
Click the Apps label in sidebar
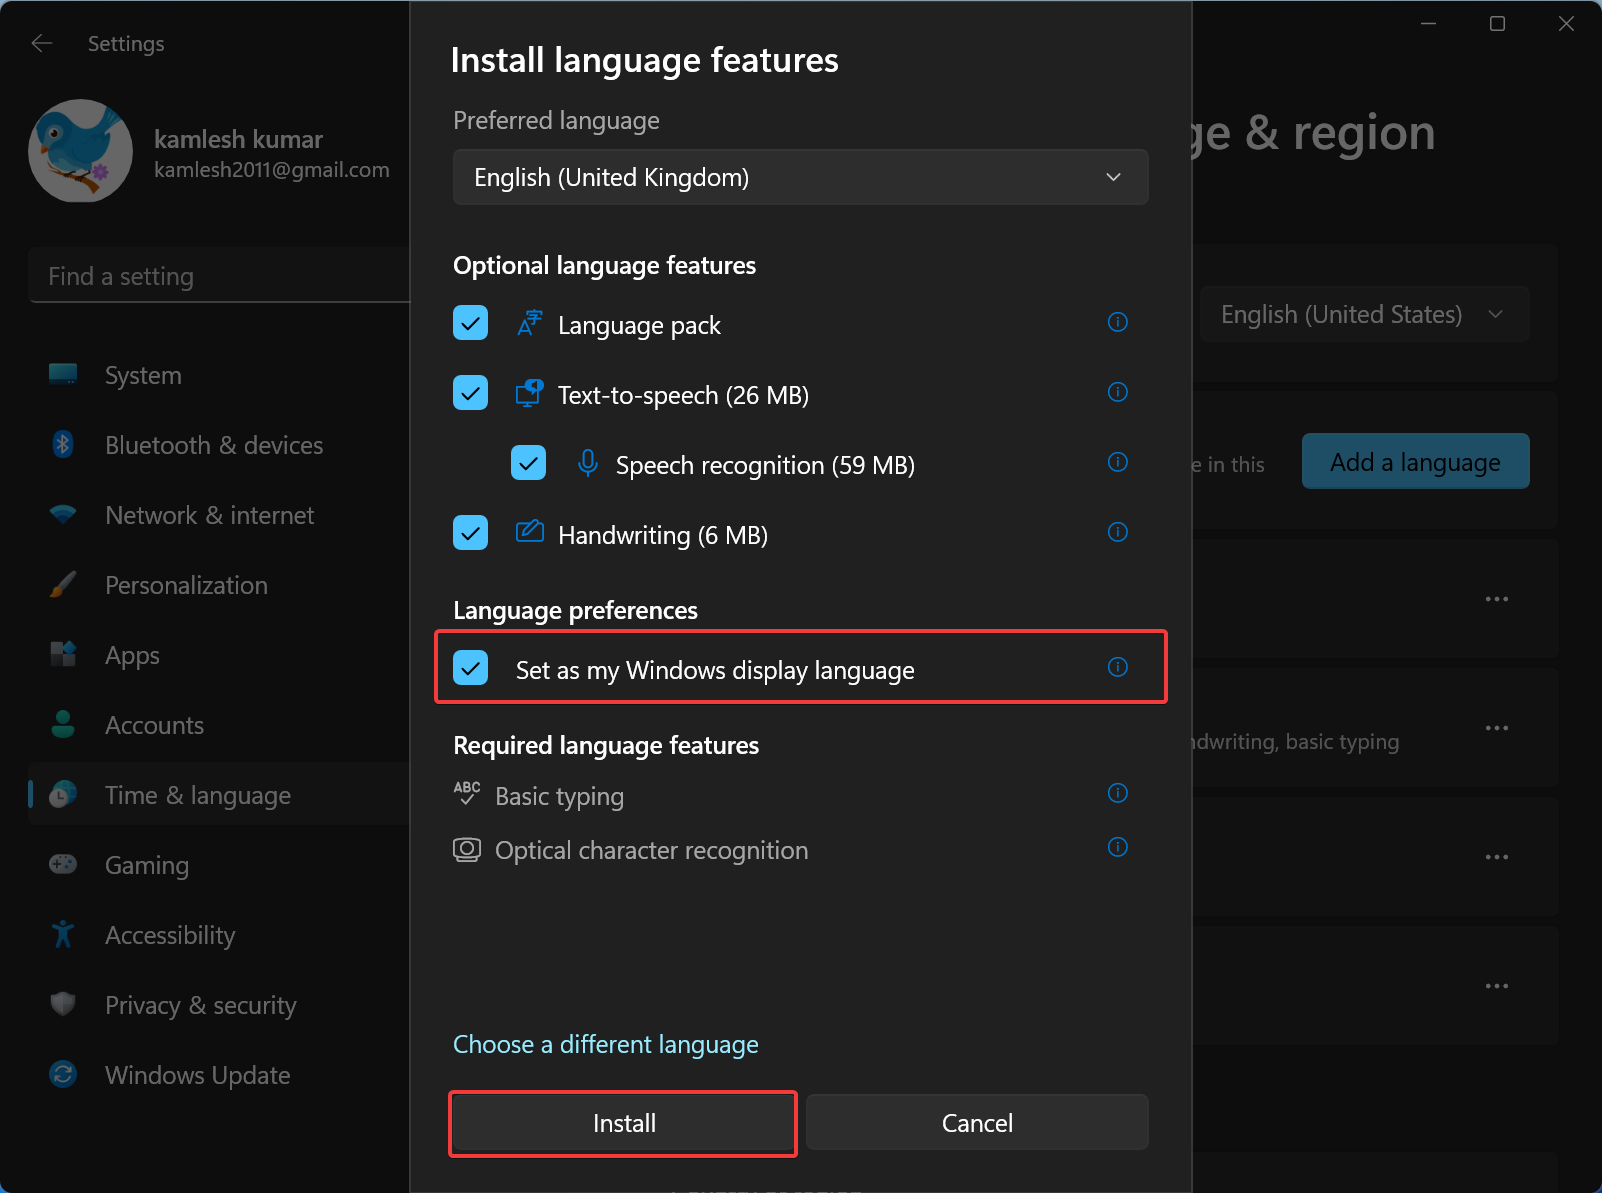[132, 655]
